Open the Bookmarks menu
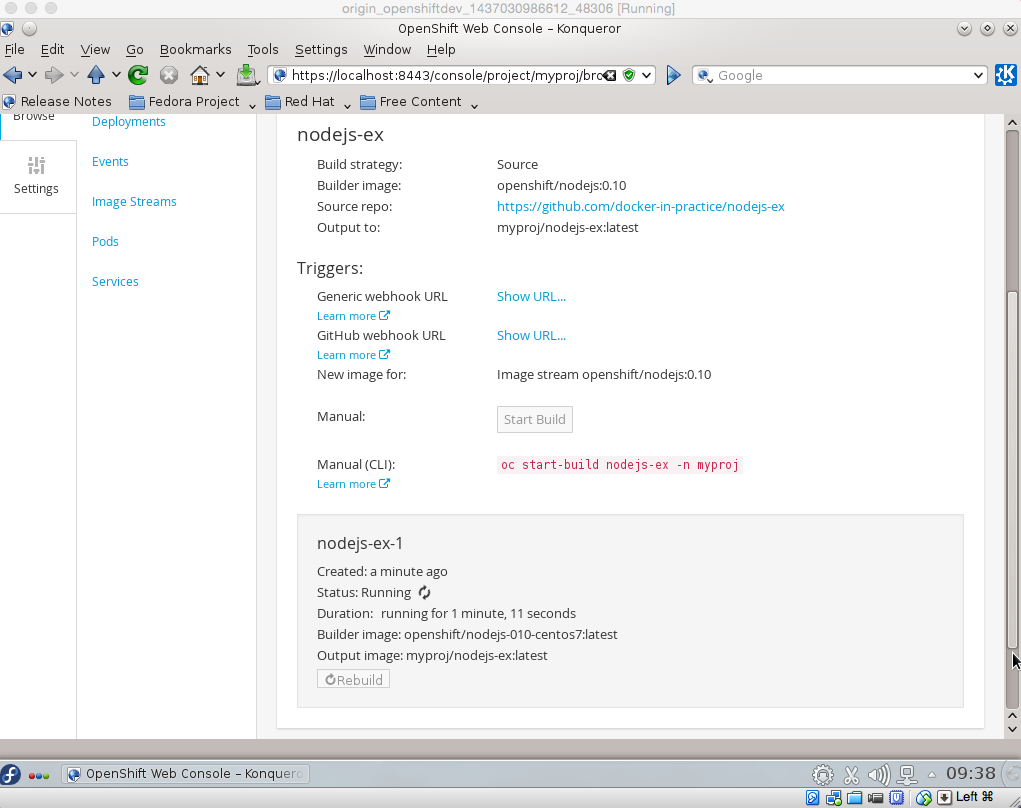This screenshot has width=1021, height=808. click(x=195, y=49)
